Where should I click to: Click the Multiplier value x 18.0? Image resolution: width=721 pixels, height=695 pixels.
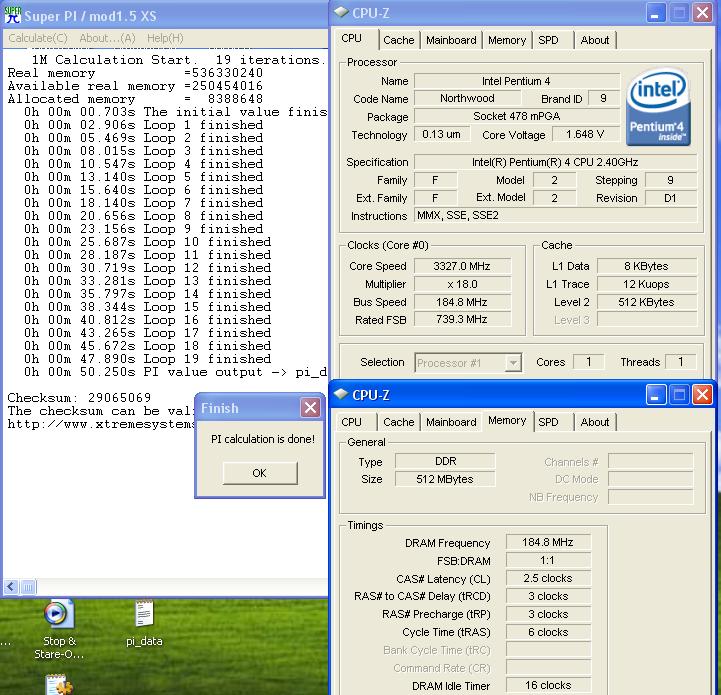pos(462,284)
